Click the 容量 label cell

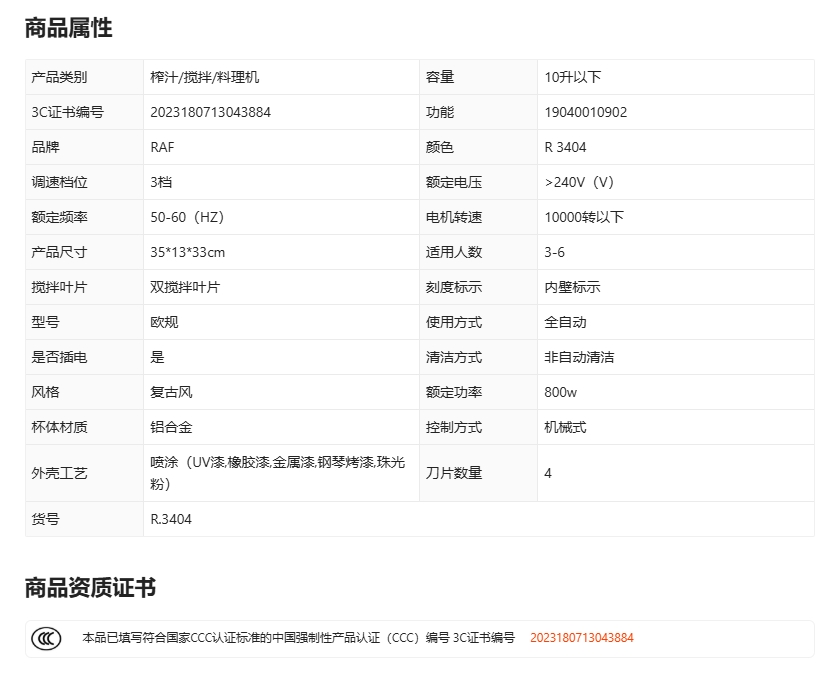(479, 77)
